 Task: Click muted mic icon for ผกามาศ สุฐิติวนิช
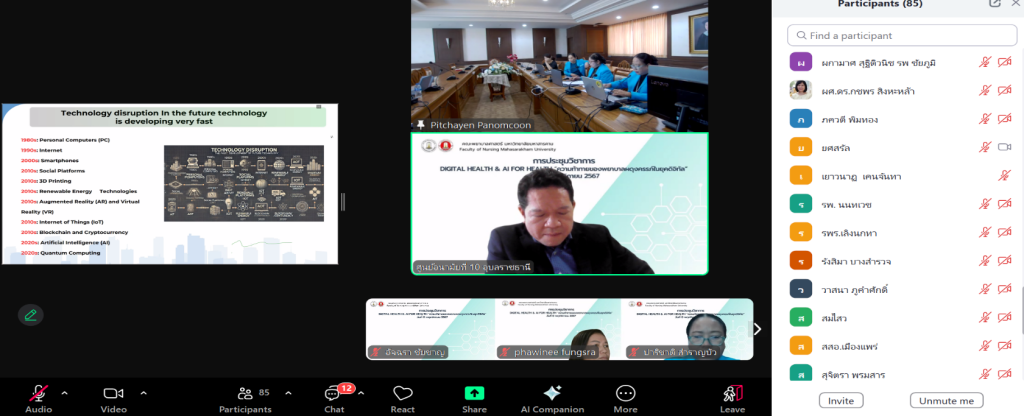(x=985, y=63)
